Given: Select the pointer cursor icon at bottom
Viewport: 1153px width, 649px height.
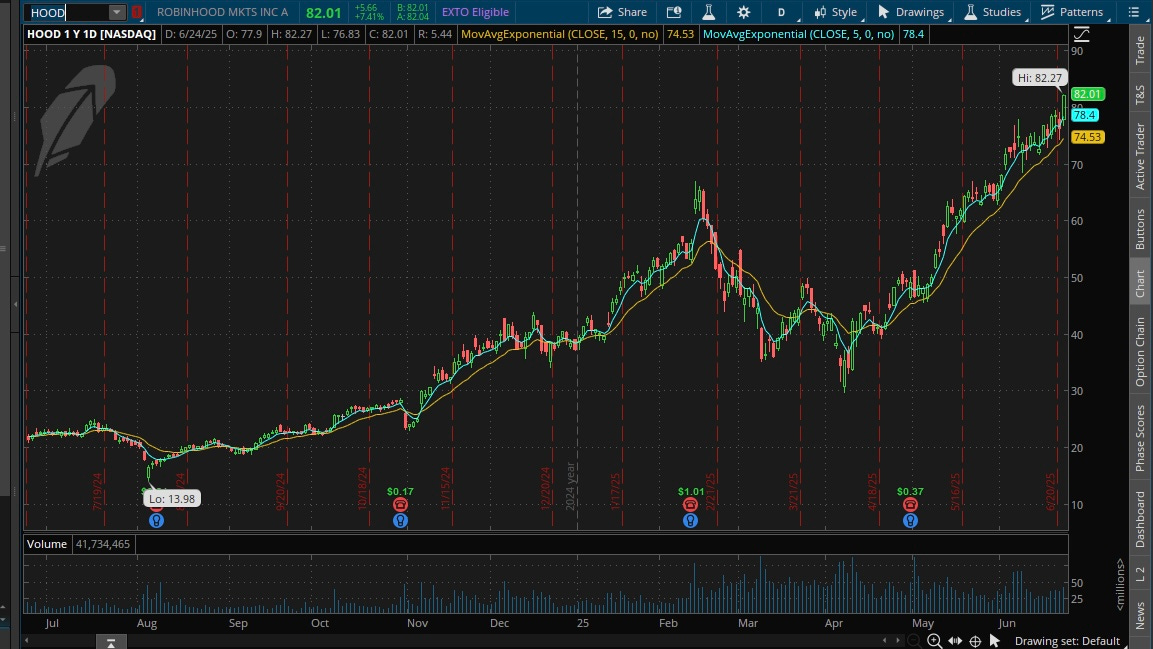Looking at the screenshot, I should [994, 641].
